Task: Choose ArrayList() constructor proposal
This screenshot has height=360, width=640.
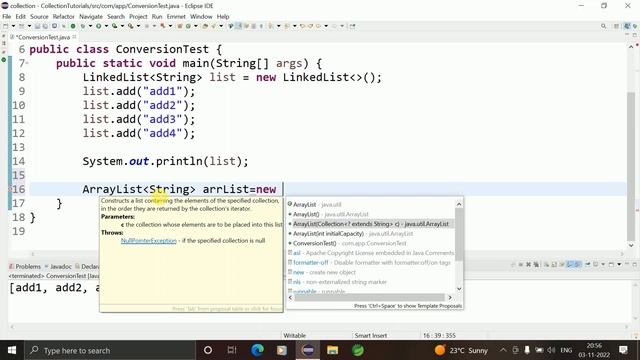Action: coord(371,214)
